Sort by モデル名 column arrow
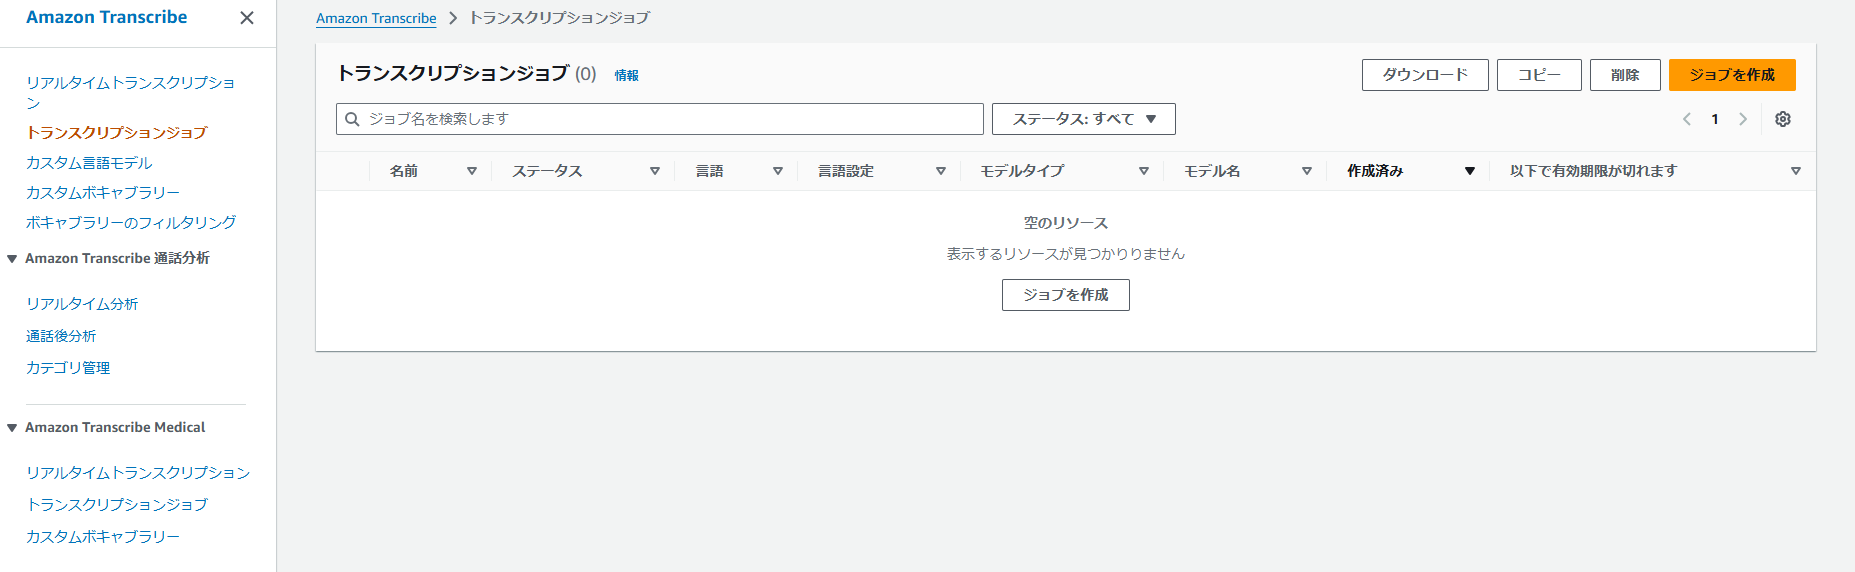 [1307, 171]
